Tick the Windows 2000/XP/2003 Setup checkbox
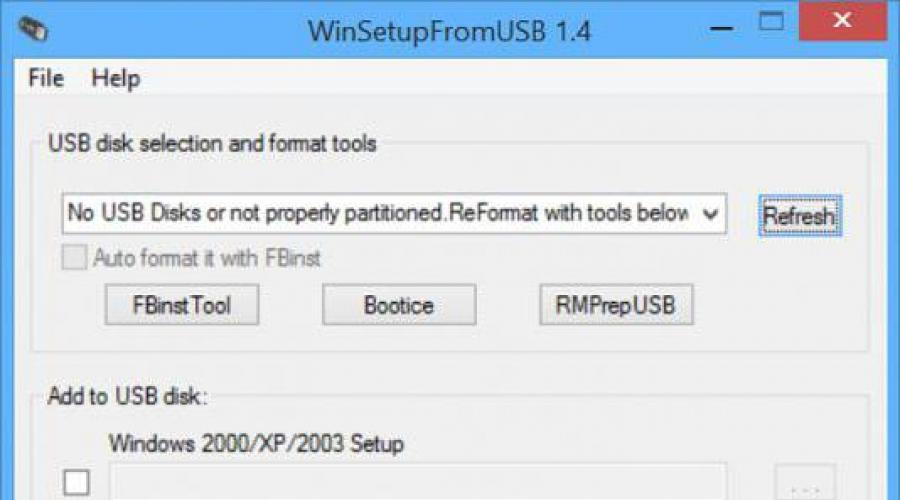The width and height of the screenshot is (900, 500). click(x=76, y=482)
